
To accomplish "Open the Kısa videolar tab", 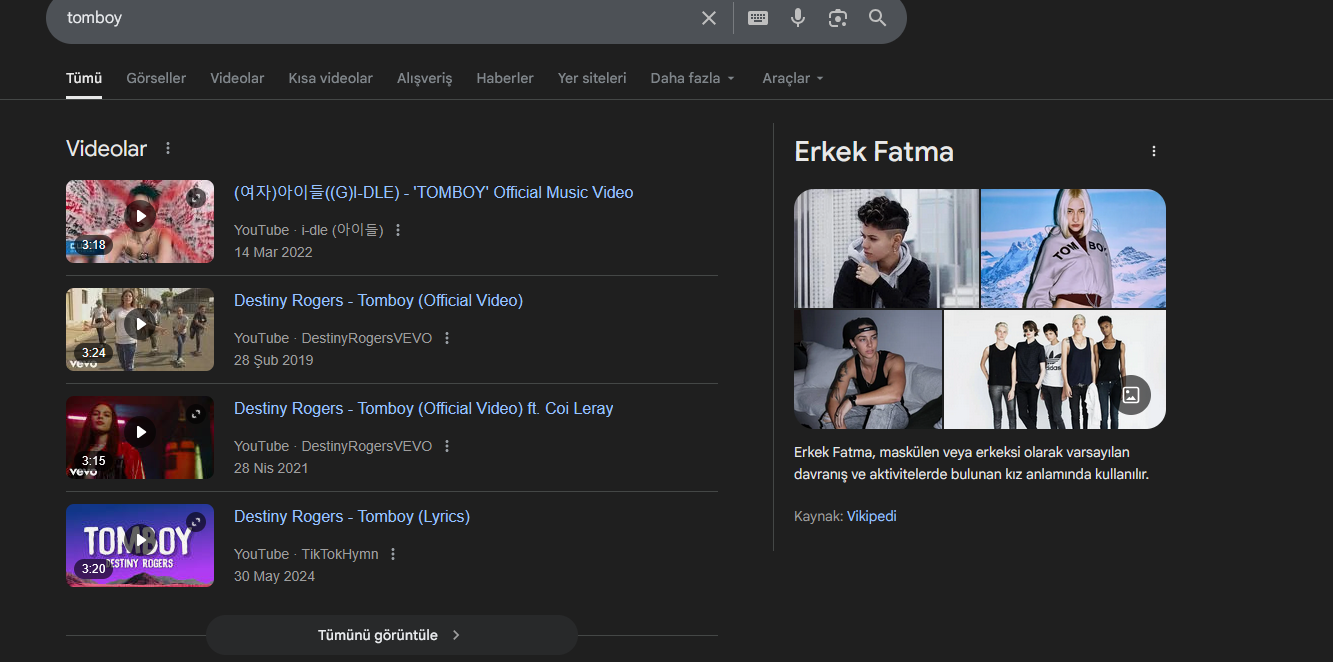I will [330, 78].
